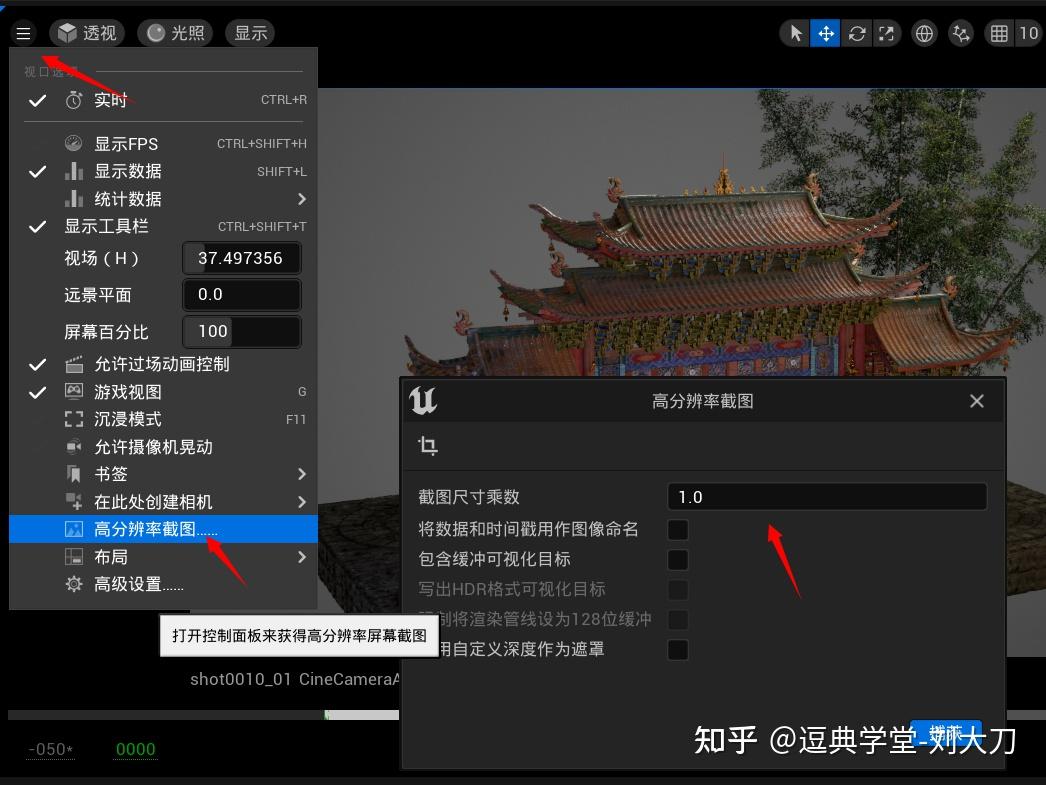Viewport: 1046px width, 785px height.
Task: Expand the 布局 submenu
Action: [110, 556]
